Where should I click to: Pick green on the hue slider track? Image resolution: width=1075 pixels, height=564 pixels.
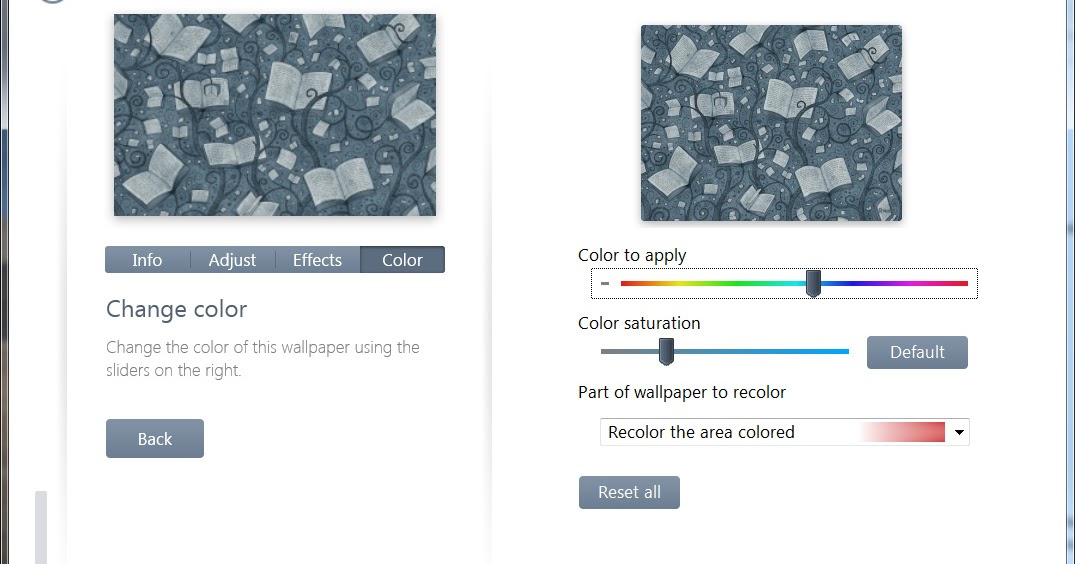740,283
